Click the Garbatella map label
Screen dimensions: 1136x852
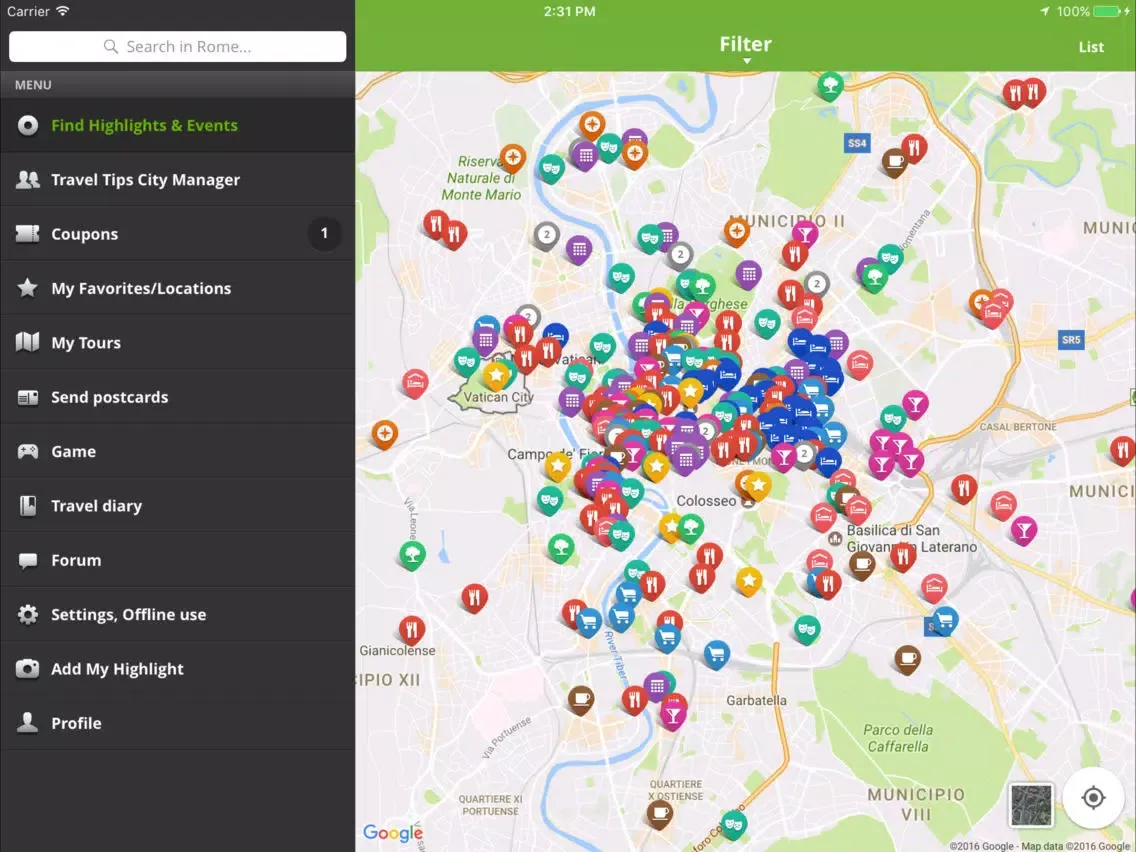point(756,701)
